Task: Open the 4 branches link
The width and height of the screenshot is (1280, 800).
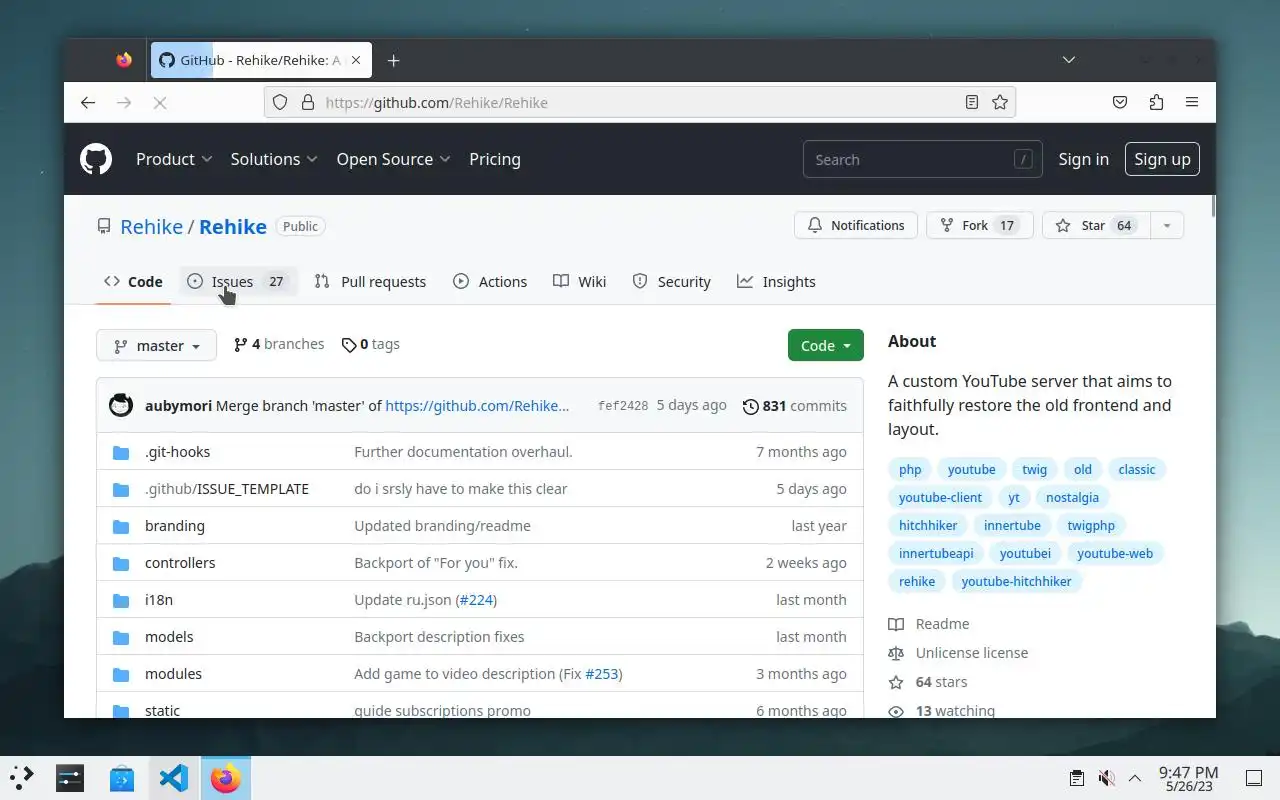Action: pyautogui.click(x=279, y=344)
